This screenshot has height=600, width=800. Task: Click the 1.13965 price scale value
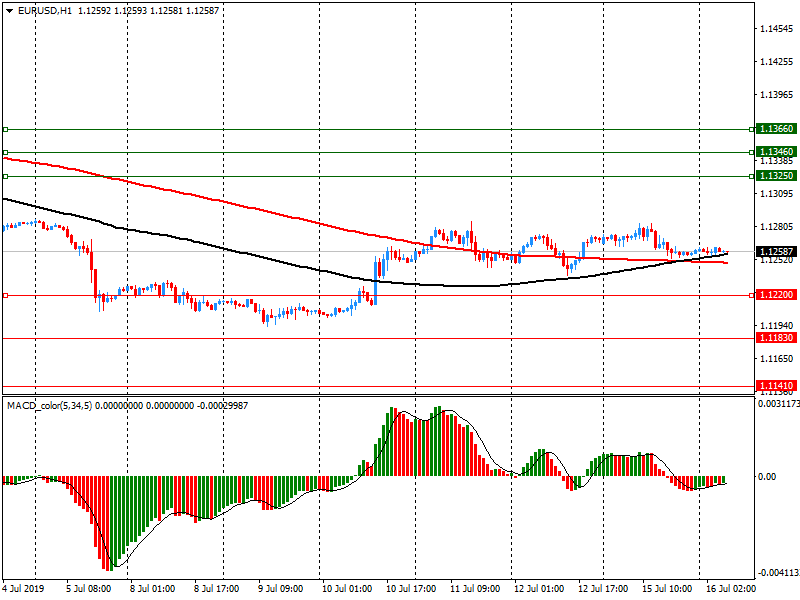[x=777, y=94]
